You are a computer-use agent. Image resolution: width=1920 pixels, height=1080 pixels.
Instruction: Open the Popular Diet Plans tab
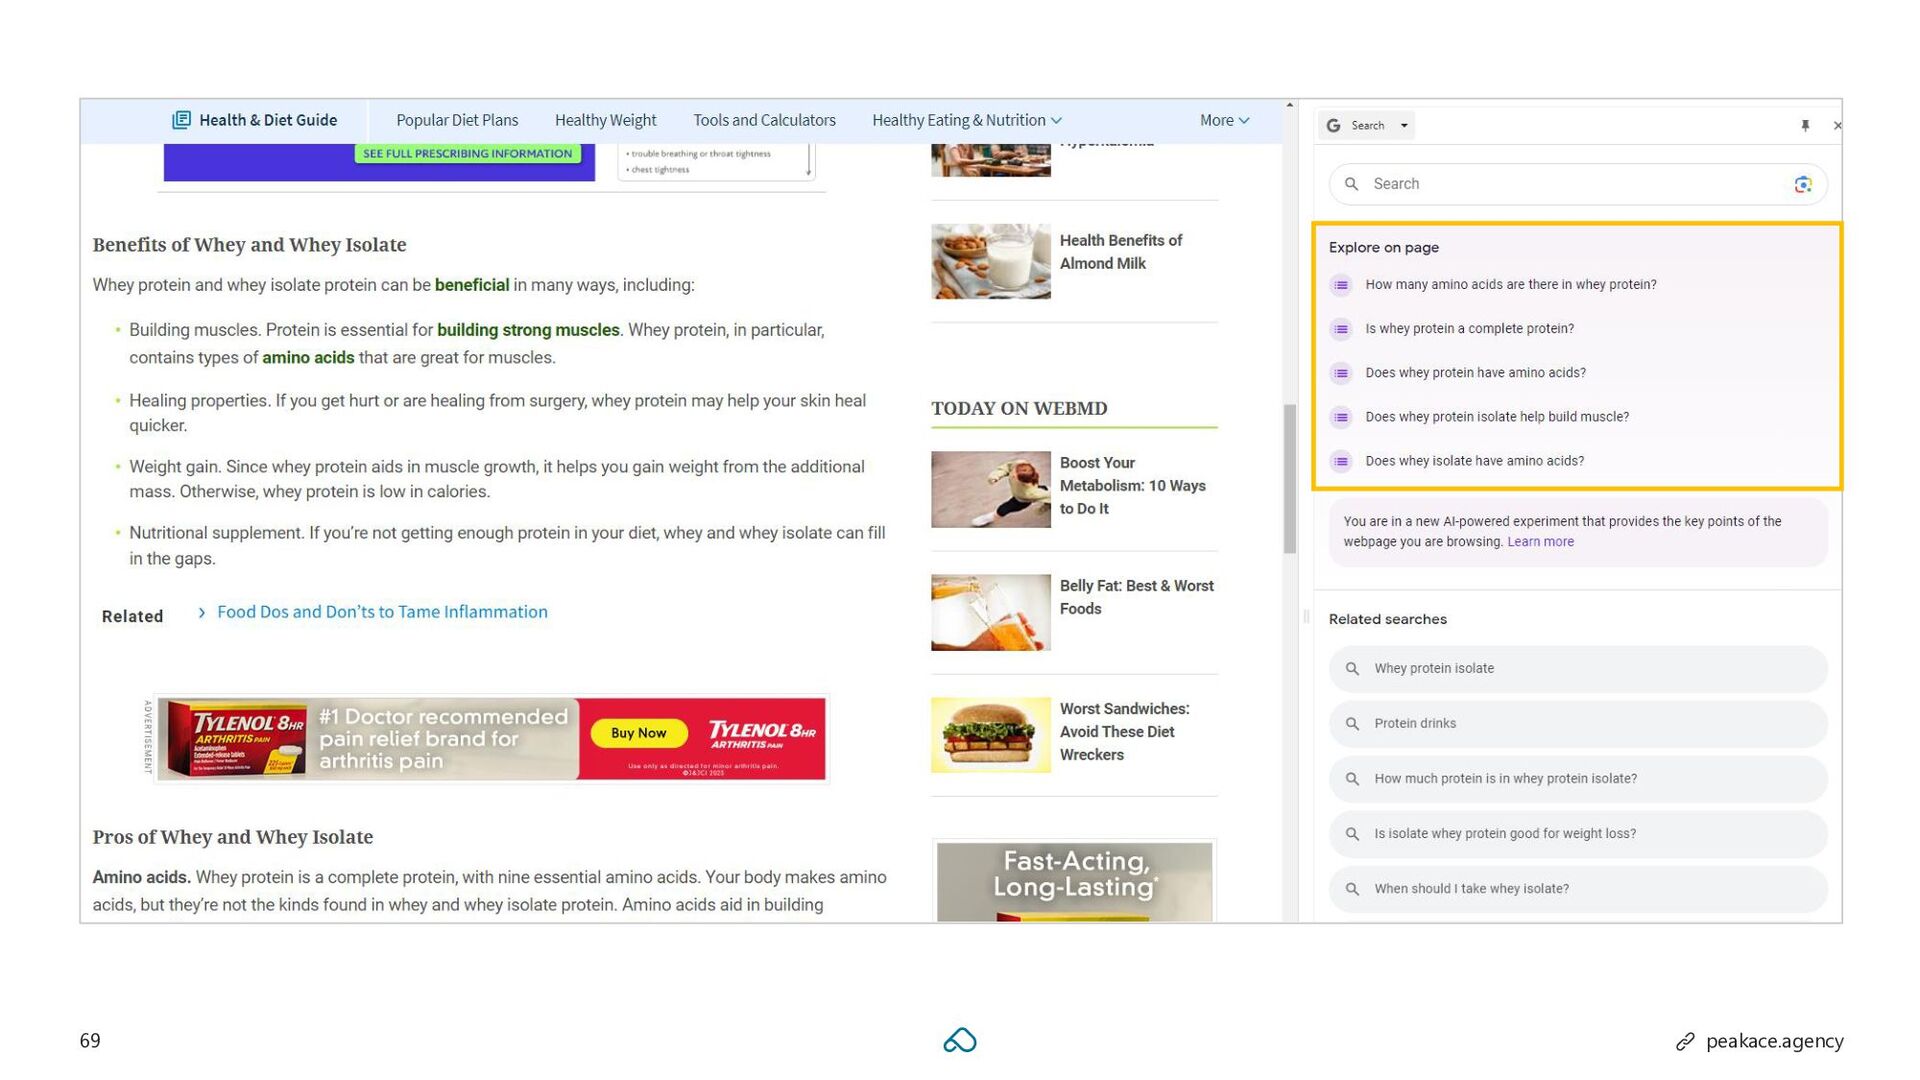(457, 120)
